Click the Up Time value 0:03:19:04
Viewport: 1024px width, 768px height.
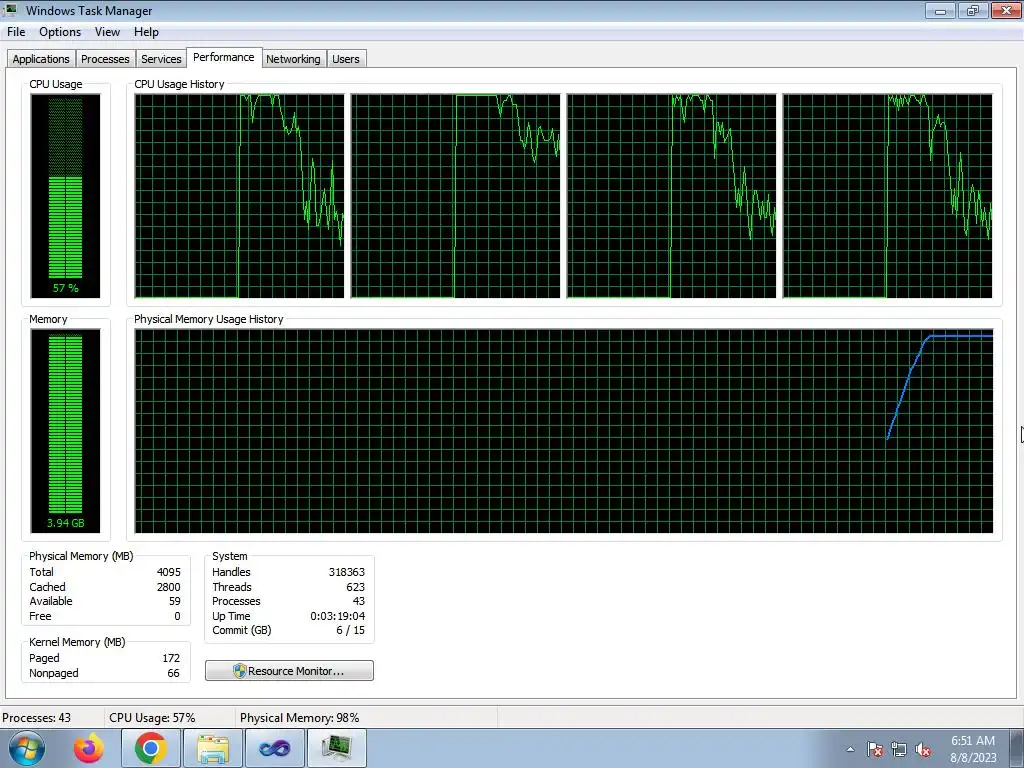coord(338,616)
